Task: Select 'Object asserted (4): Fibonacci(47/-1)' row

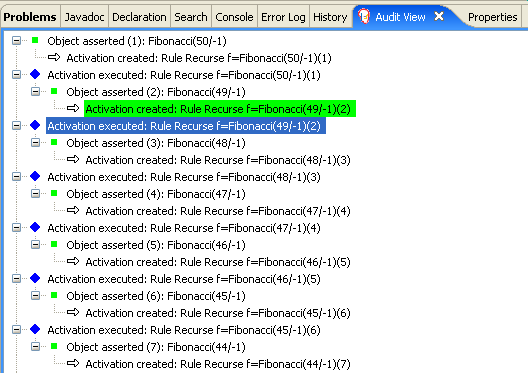Action: click(156, 194)
